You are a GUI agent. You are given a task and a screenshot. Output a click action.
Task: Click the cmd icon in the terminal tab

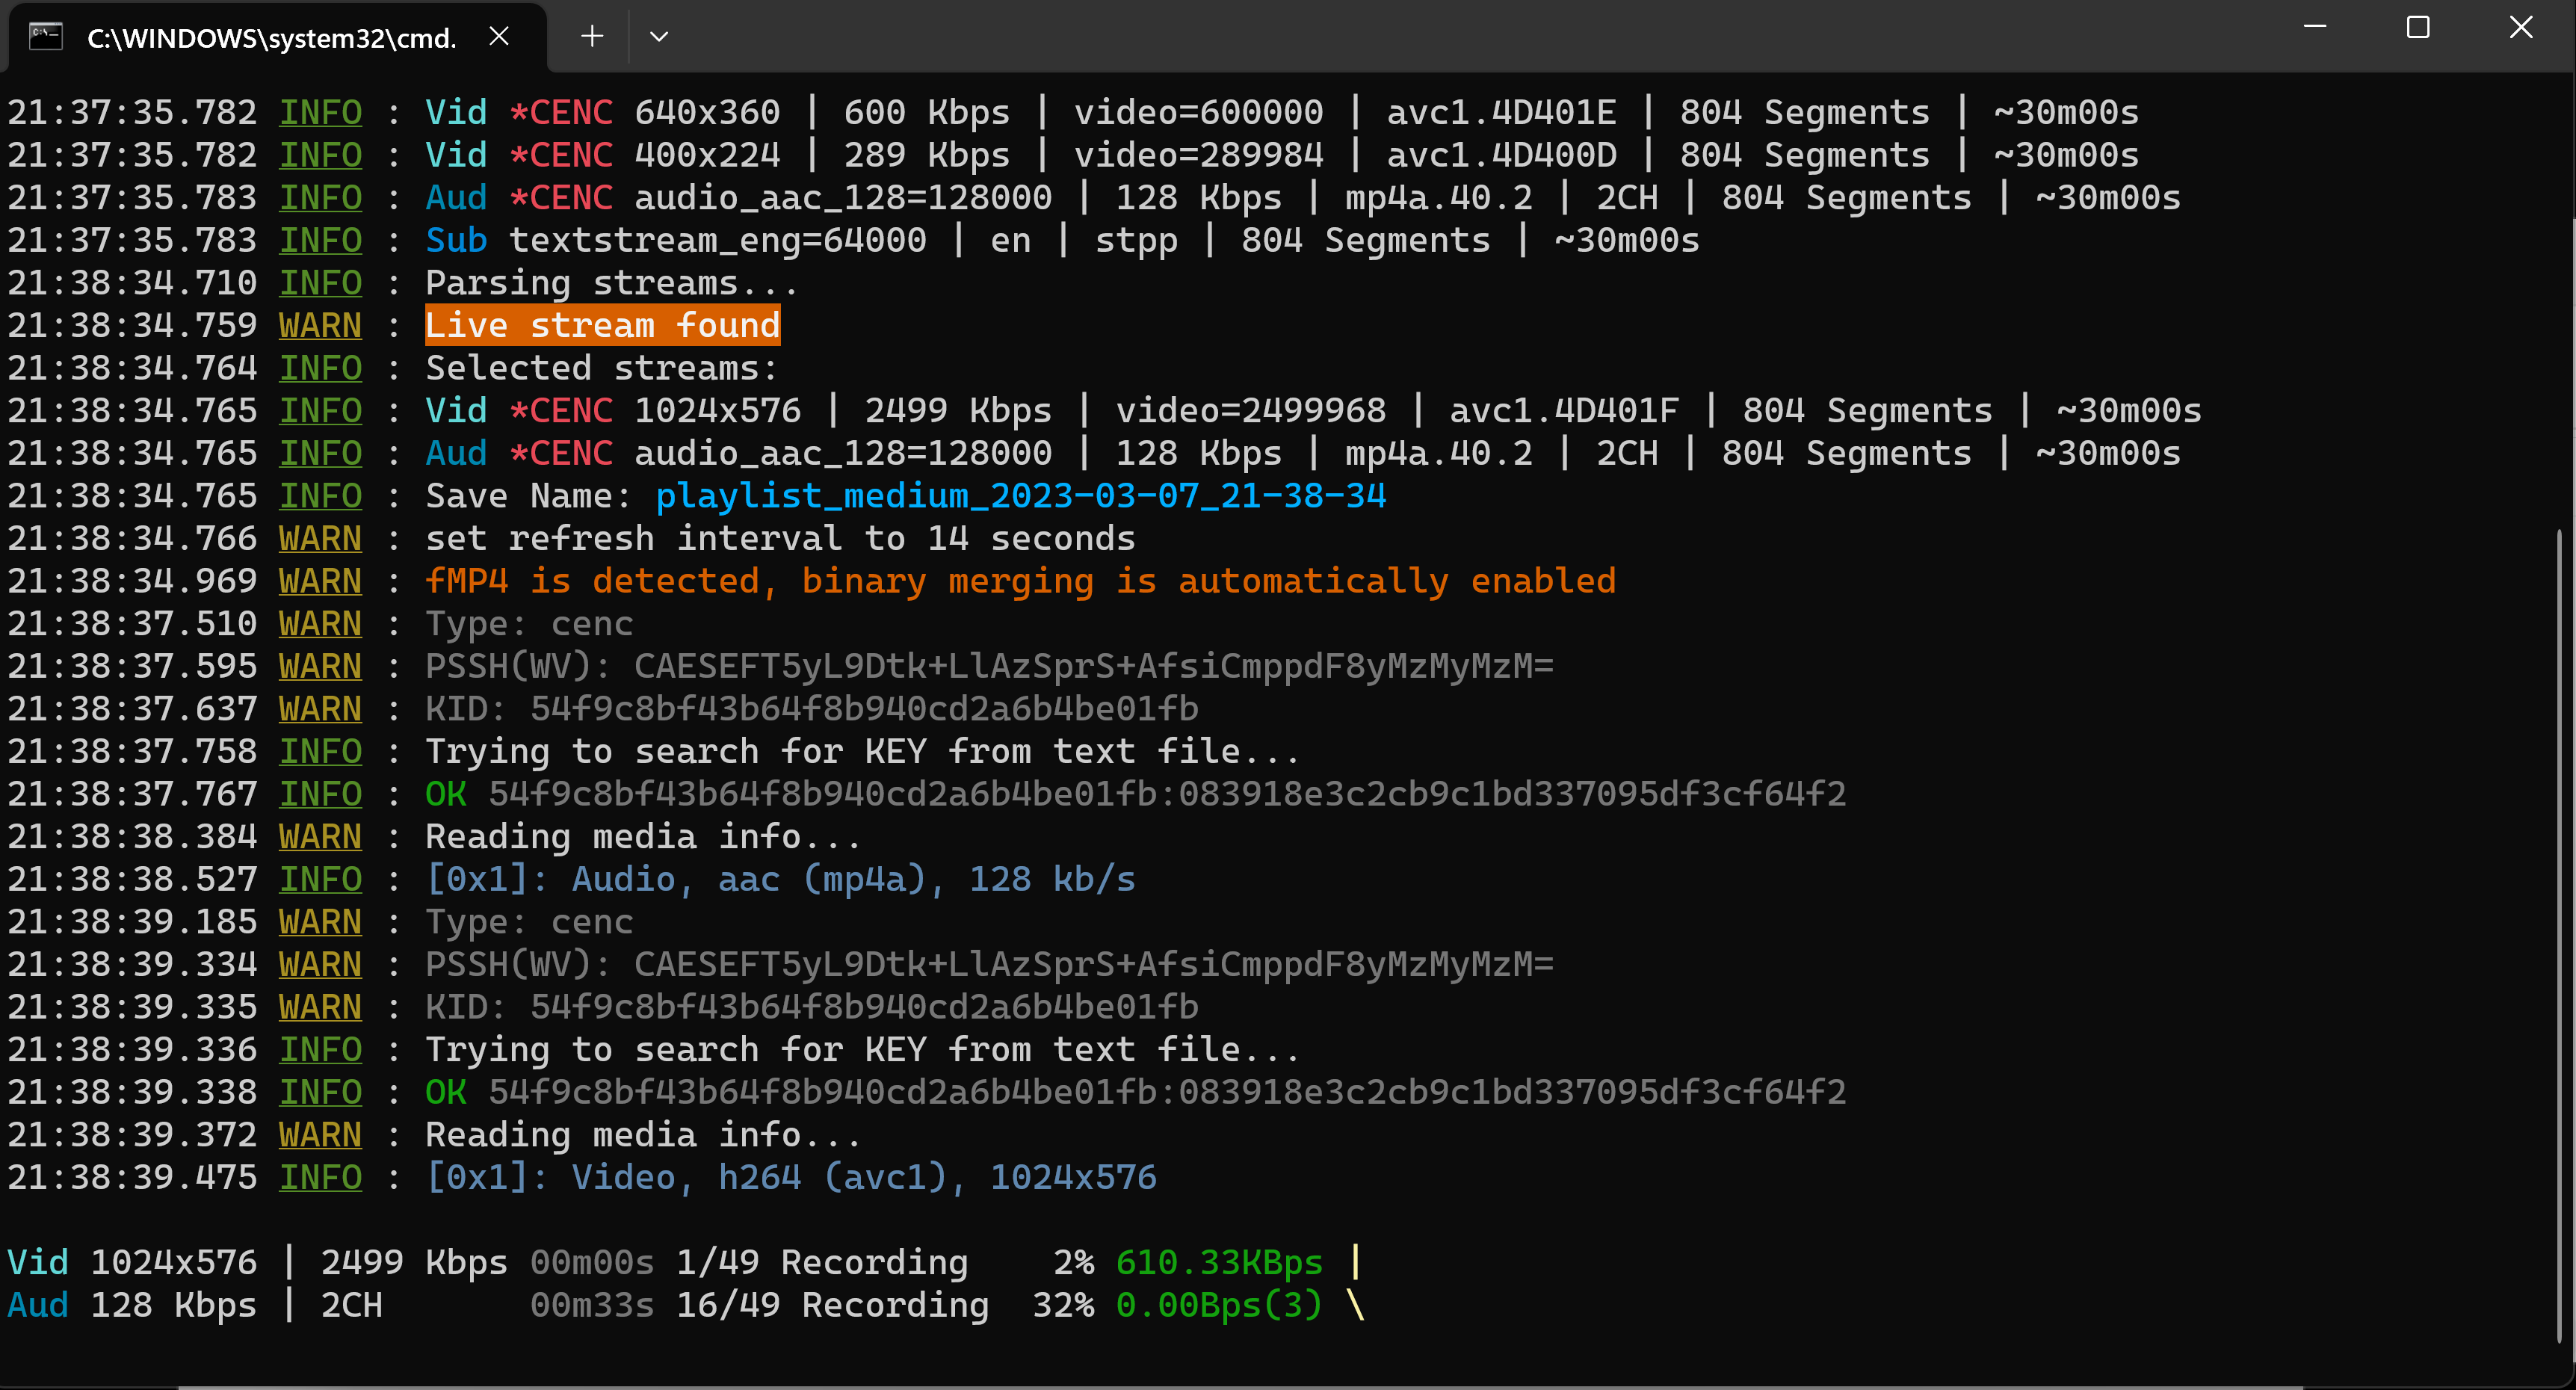pyautogui.click(x=46, y=37)
